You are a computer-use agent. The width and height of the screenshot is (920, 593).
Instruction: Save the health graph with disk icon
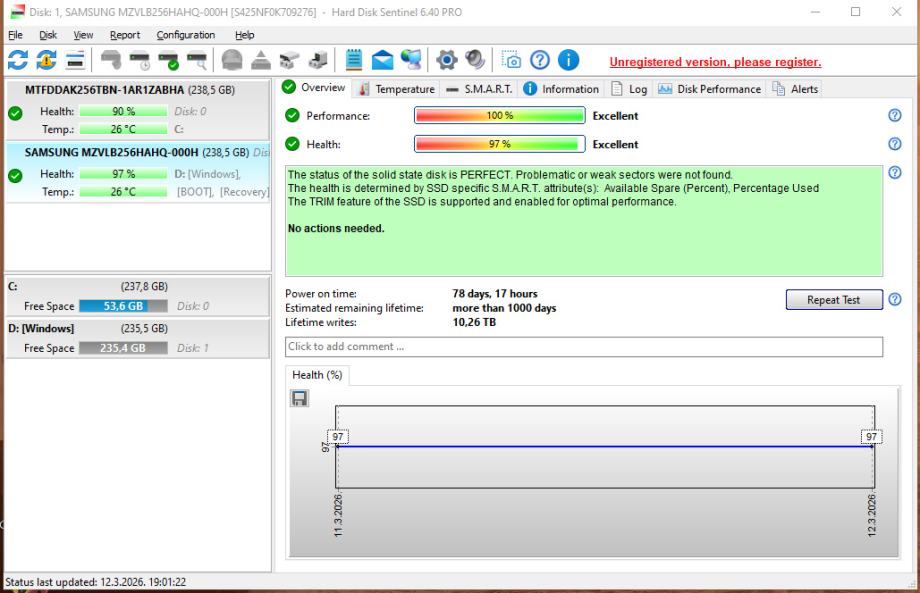pos(299,398)
